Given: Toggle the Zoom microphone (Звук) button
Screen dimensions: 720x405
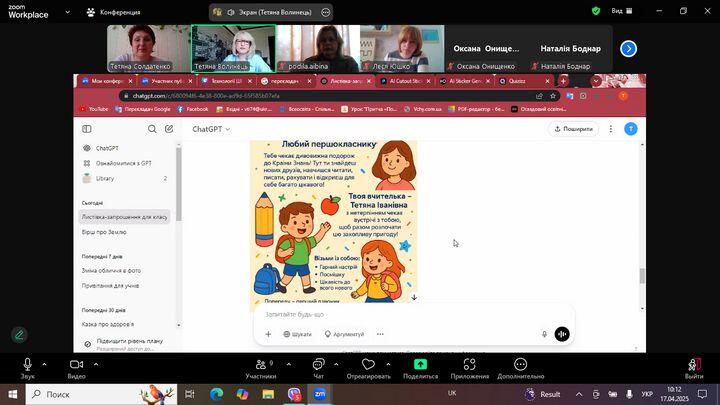Looking at the screenshot, I should pos(28,368).
